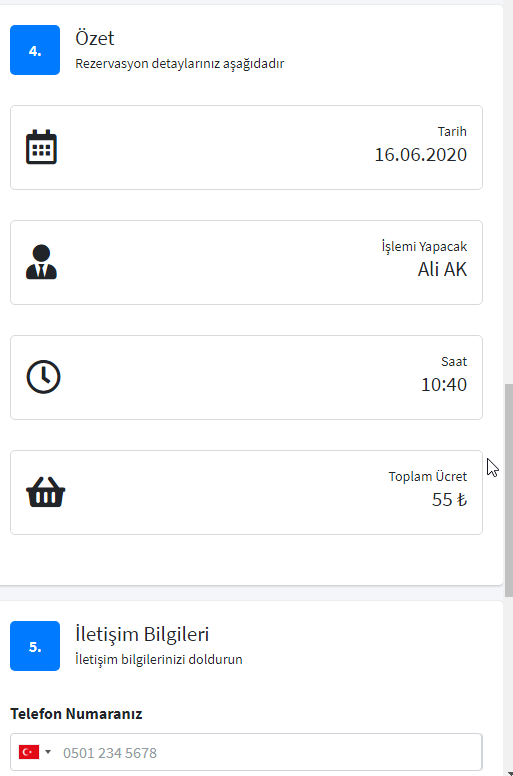Image resolution: width=513 pixels, height=776 pixels.
Task: Click the Telefon Numaranız label
Action: click(76, 714)
